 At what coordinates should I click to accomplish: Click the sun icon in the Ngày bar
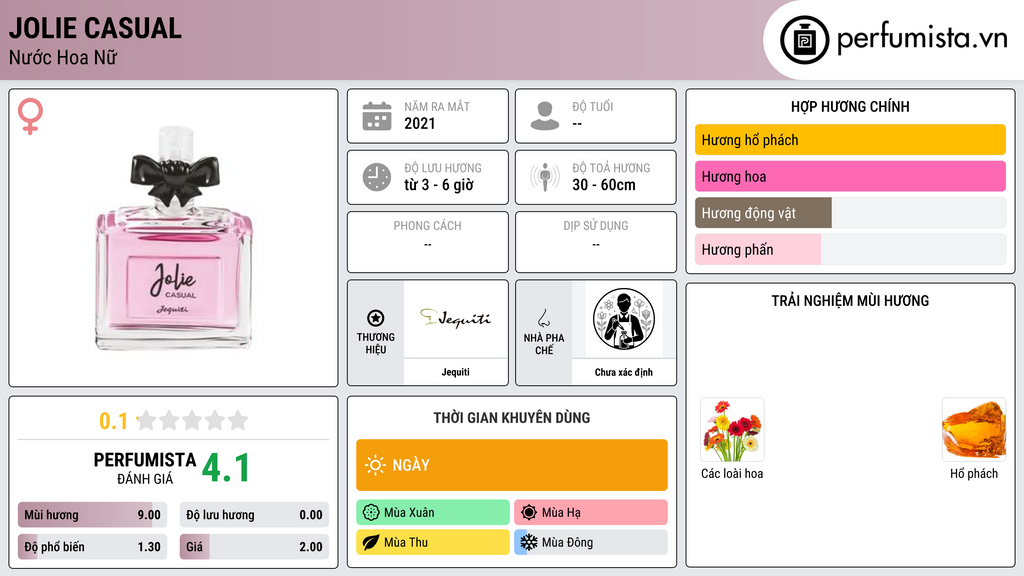tap(375, 465)
